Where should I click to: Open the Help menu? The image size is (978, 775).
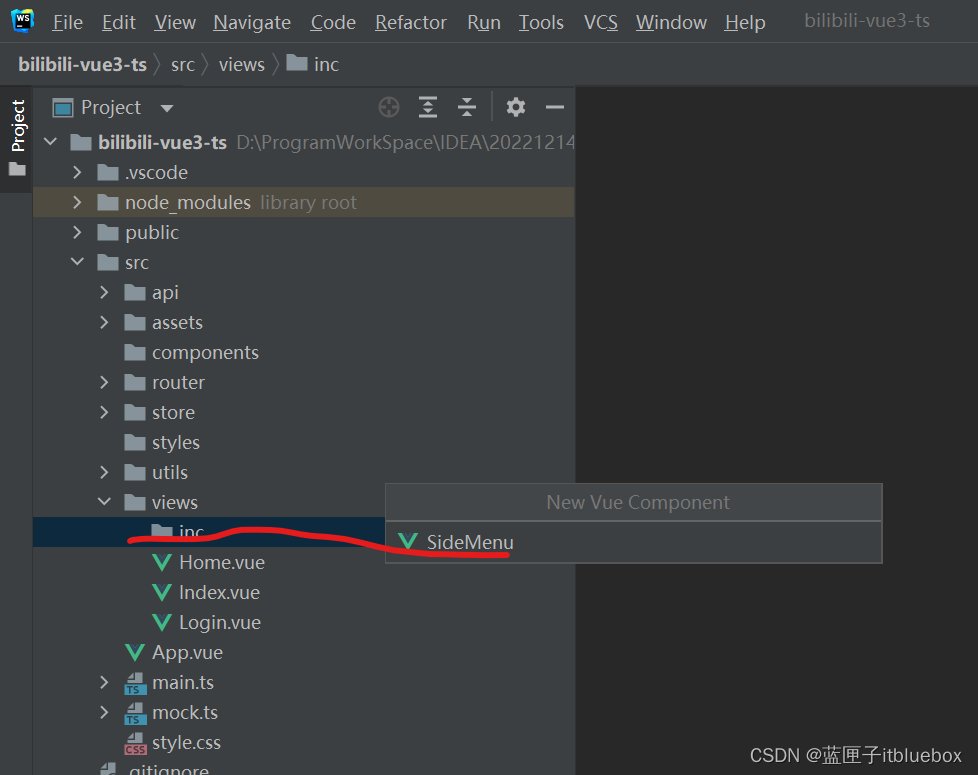pyautogui.click(x=745, y=22)
